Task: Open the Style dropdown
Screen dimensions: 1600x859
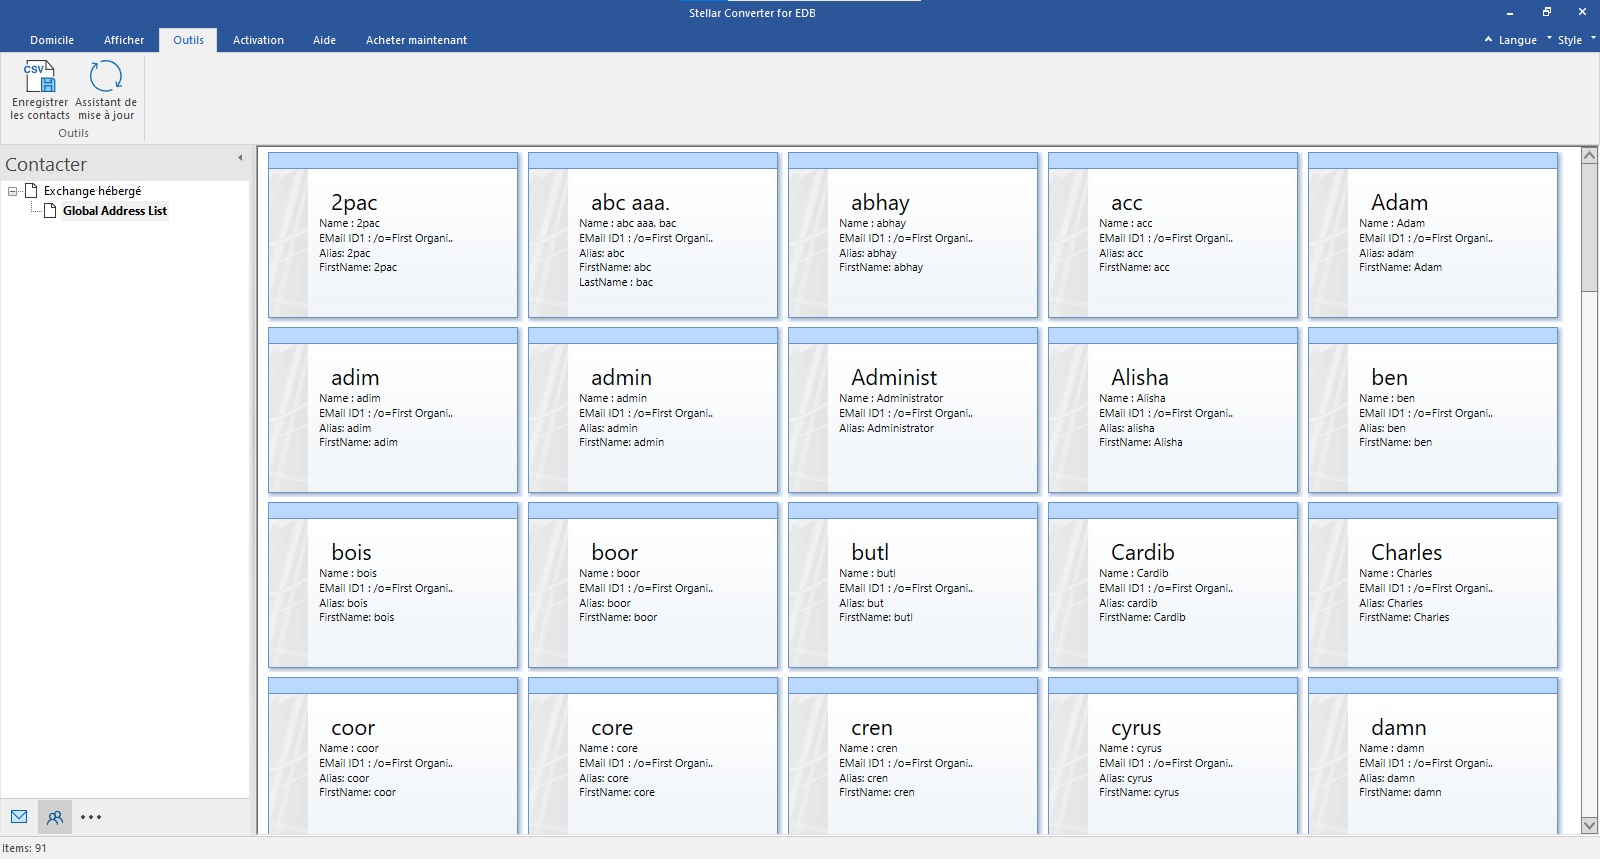Action: pos(1569,40)
